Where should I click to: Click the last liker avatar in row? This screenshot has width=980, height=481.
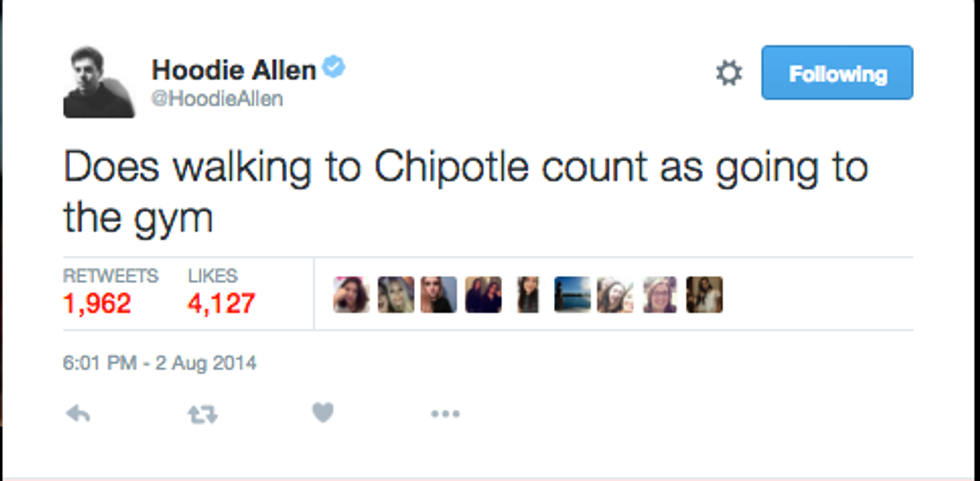[704, 295]
